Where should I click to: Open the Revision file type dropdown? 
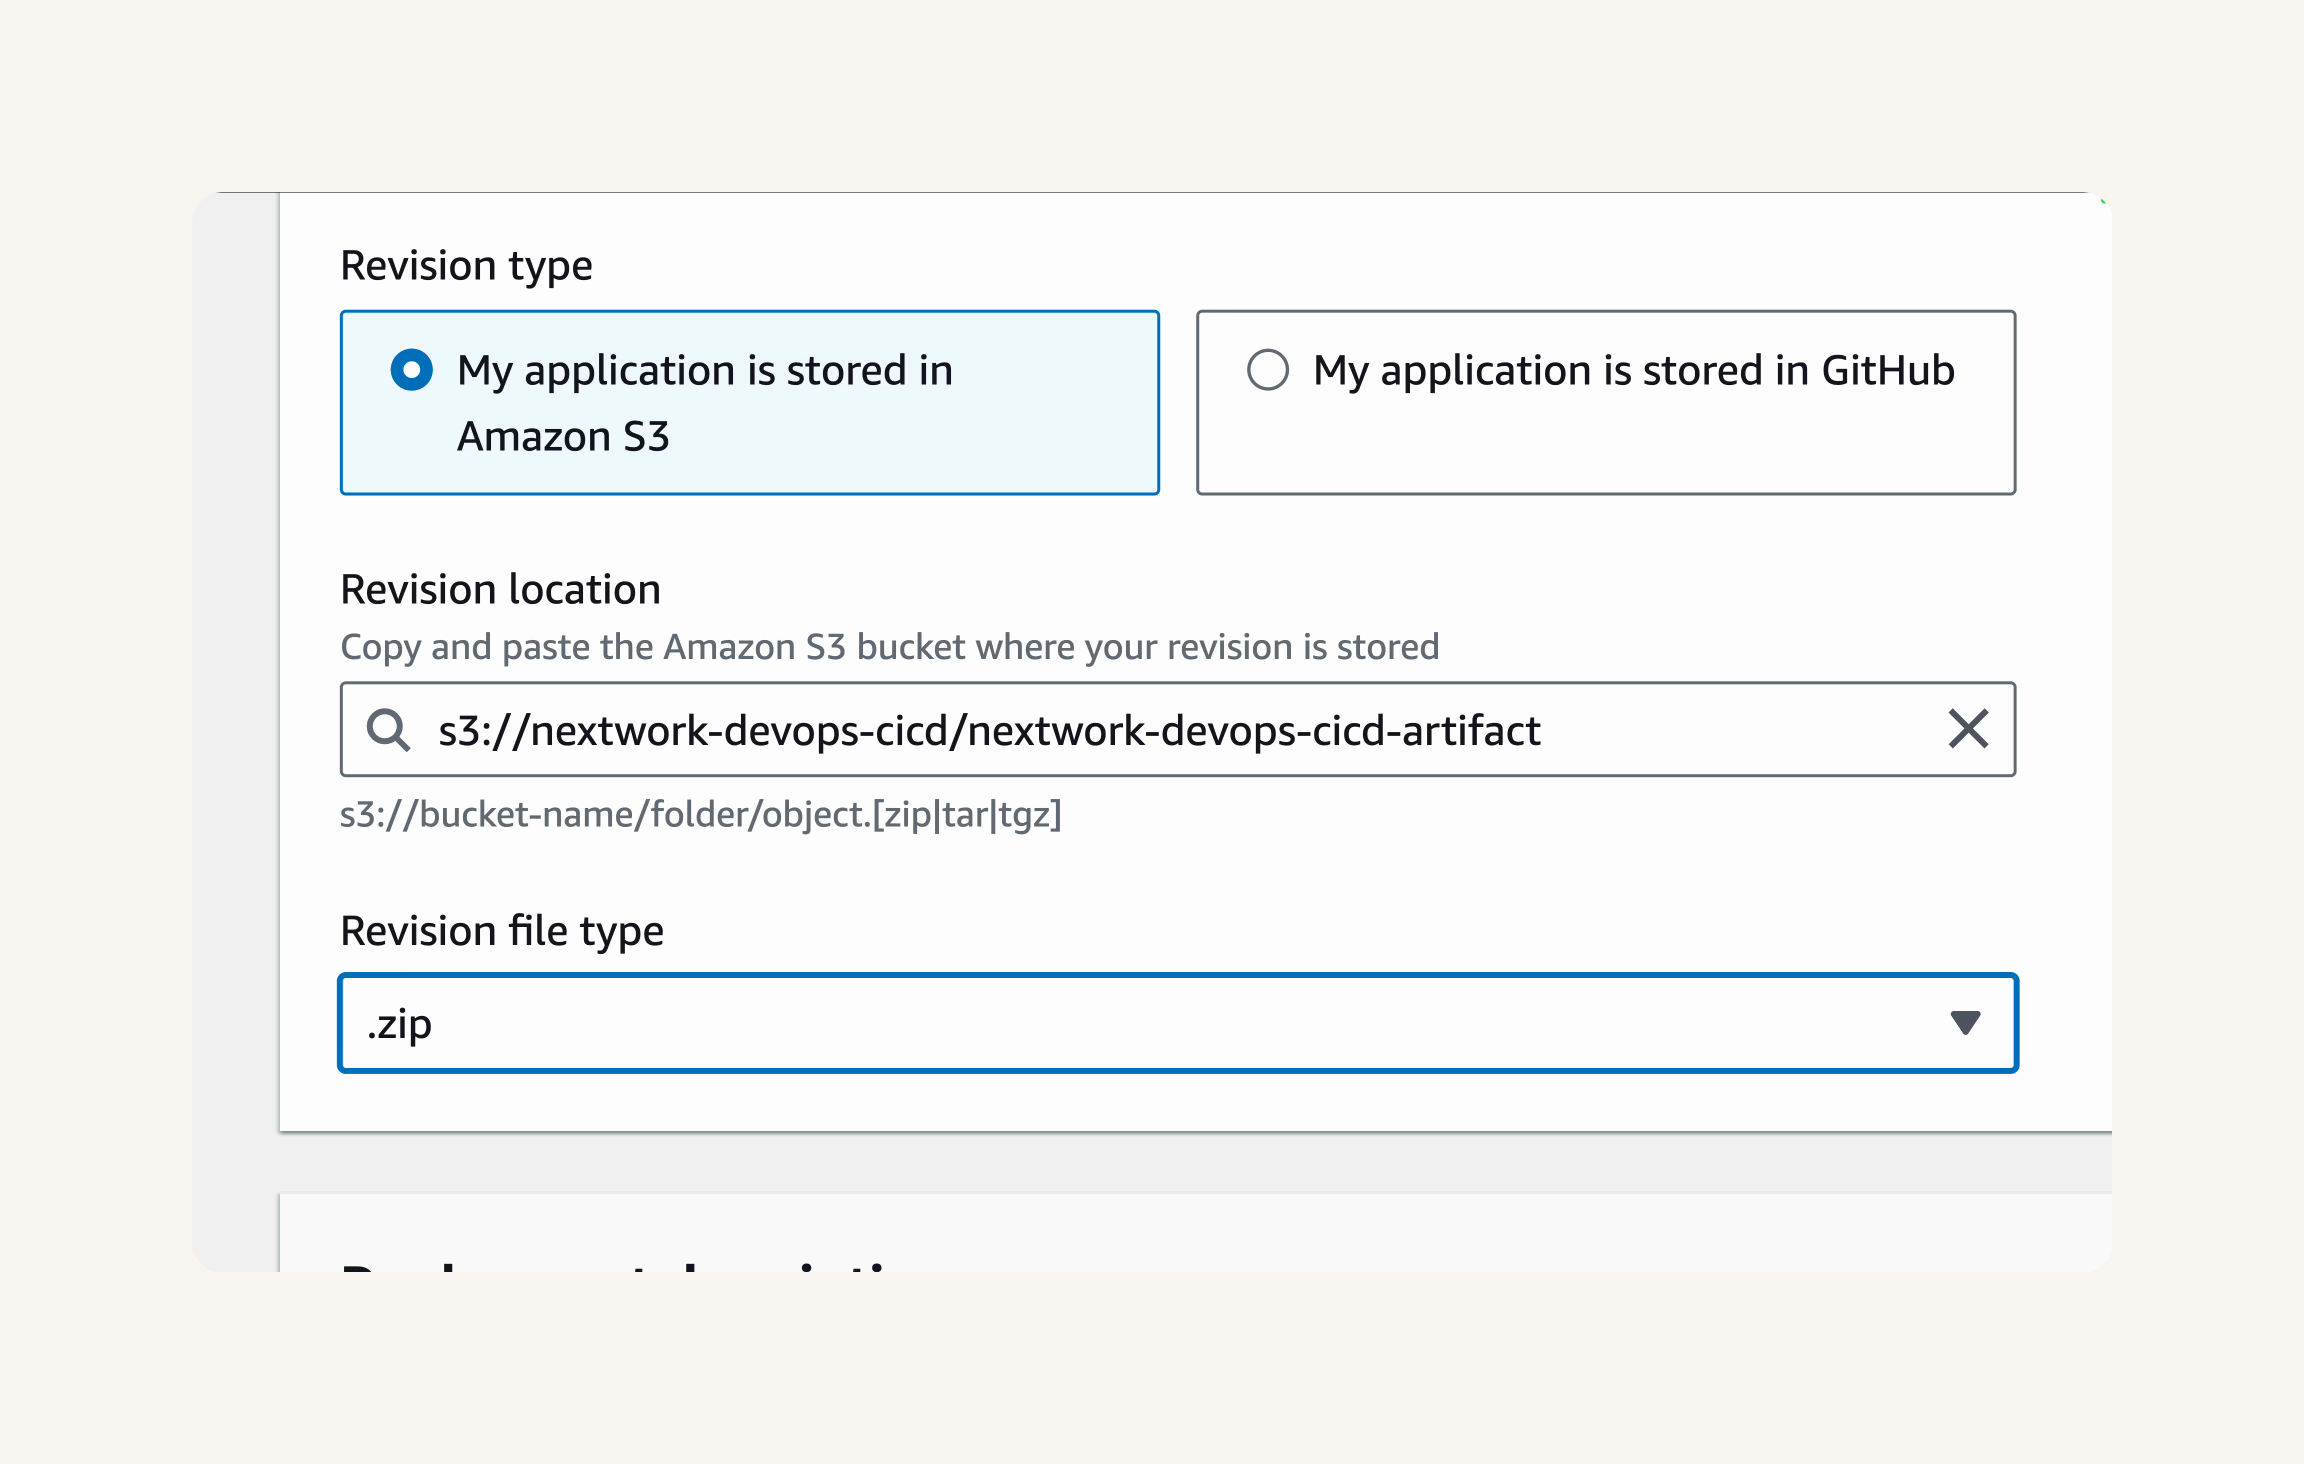[1177, 1023]
